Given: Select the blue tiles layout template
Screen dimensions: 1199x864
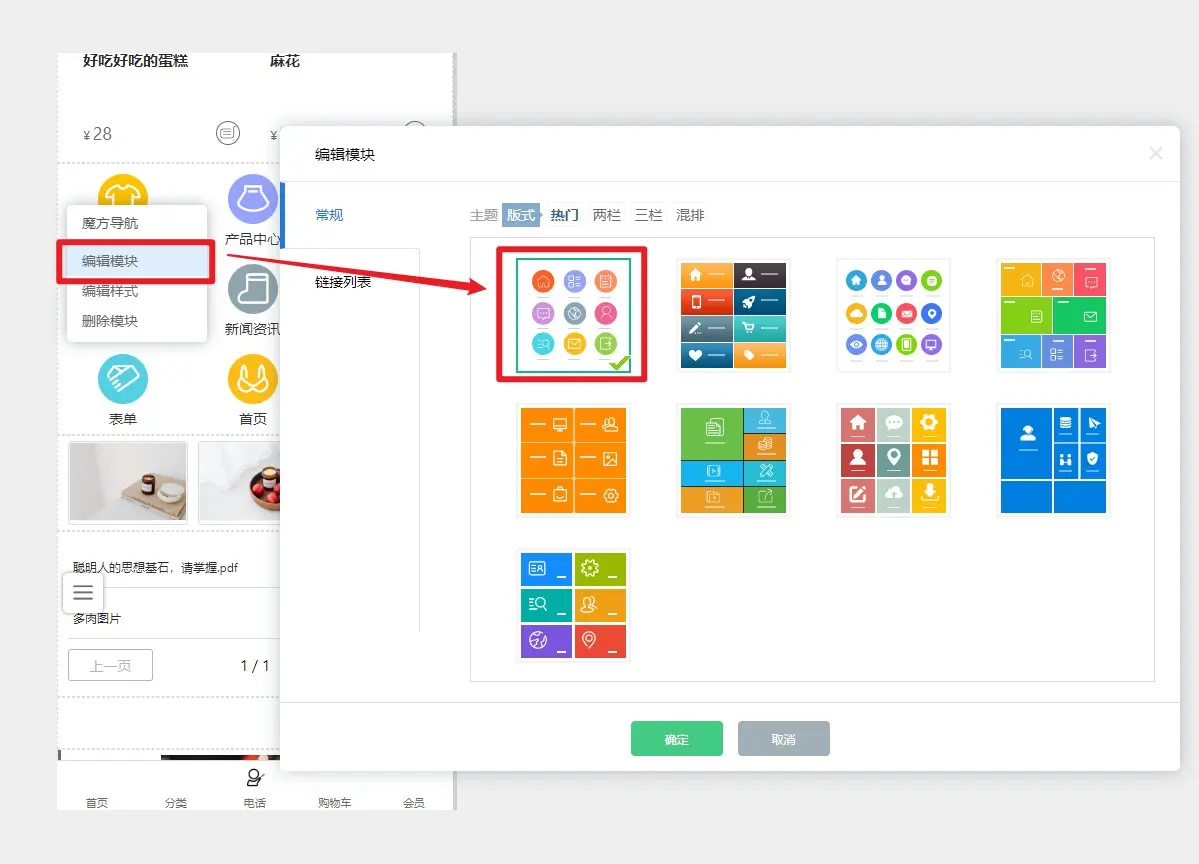Looking at the screenshot, I should (x=1053, y=460).
